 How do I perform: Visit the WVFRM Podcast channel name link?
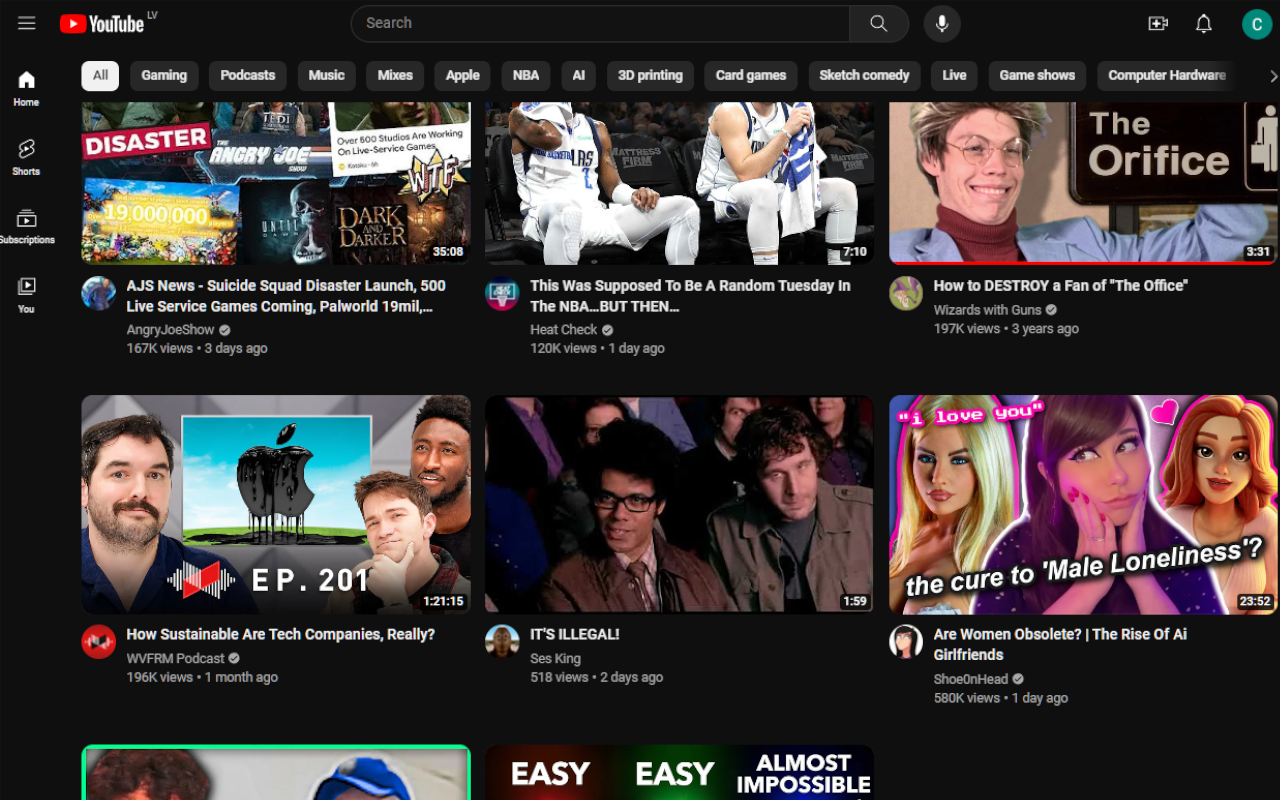click(x=175, y=659)
